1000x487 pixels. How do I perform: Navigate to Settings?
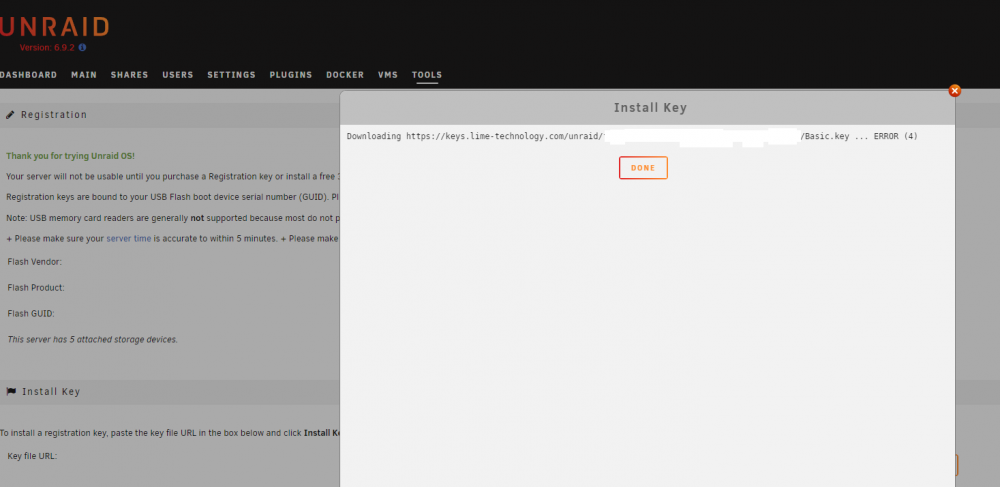point(232,75)
